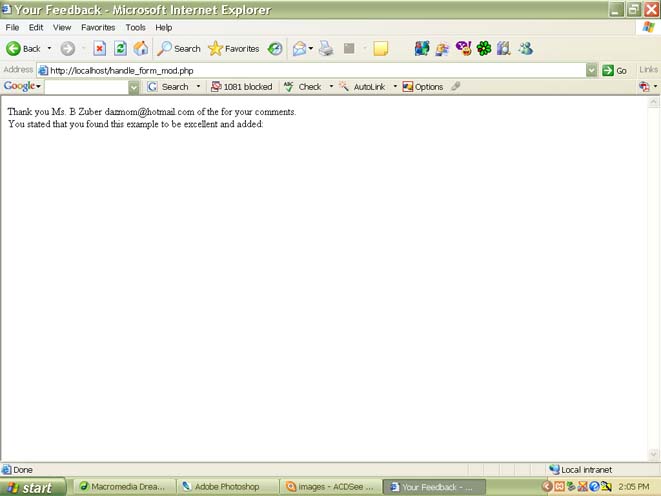The width and height of the screenshot is (661, 496).
Task: Click the green ICQ flower icon
Action: click(484, 49)
